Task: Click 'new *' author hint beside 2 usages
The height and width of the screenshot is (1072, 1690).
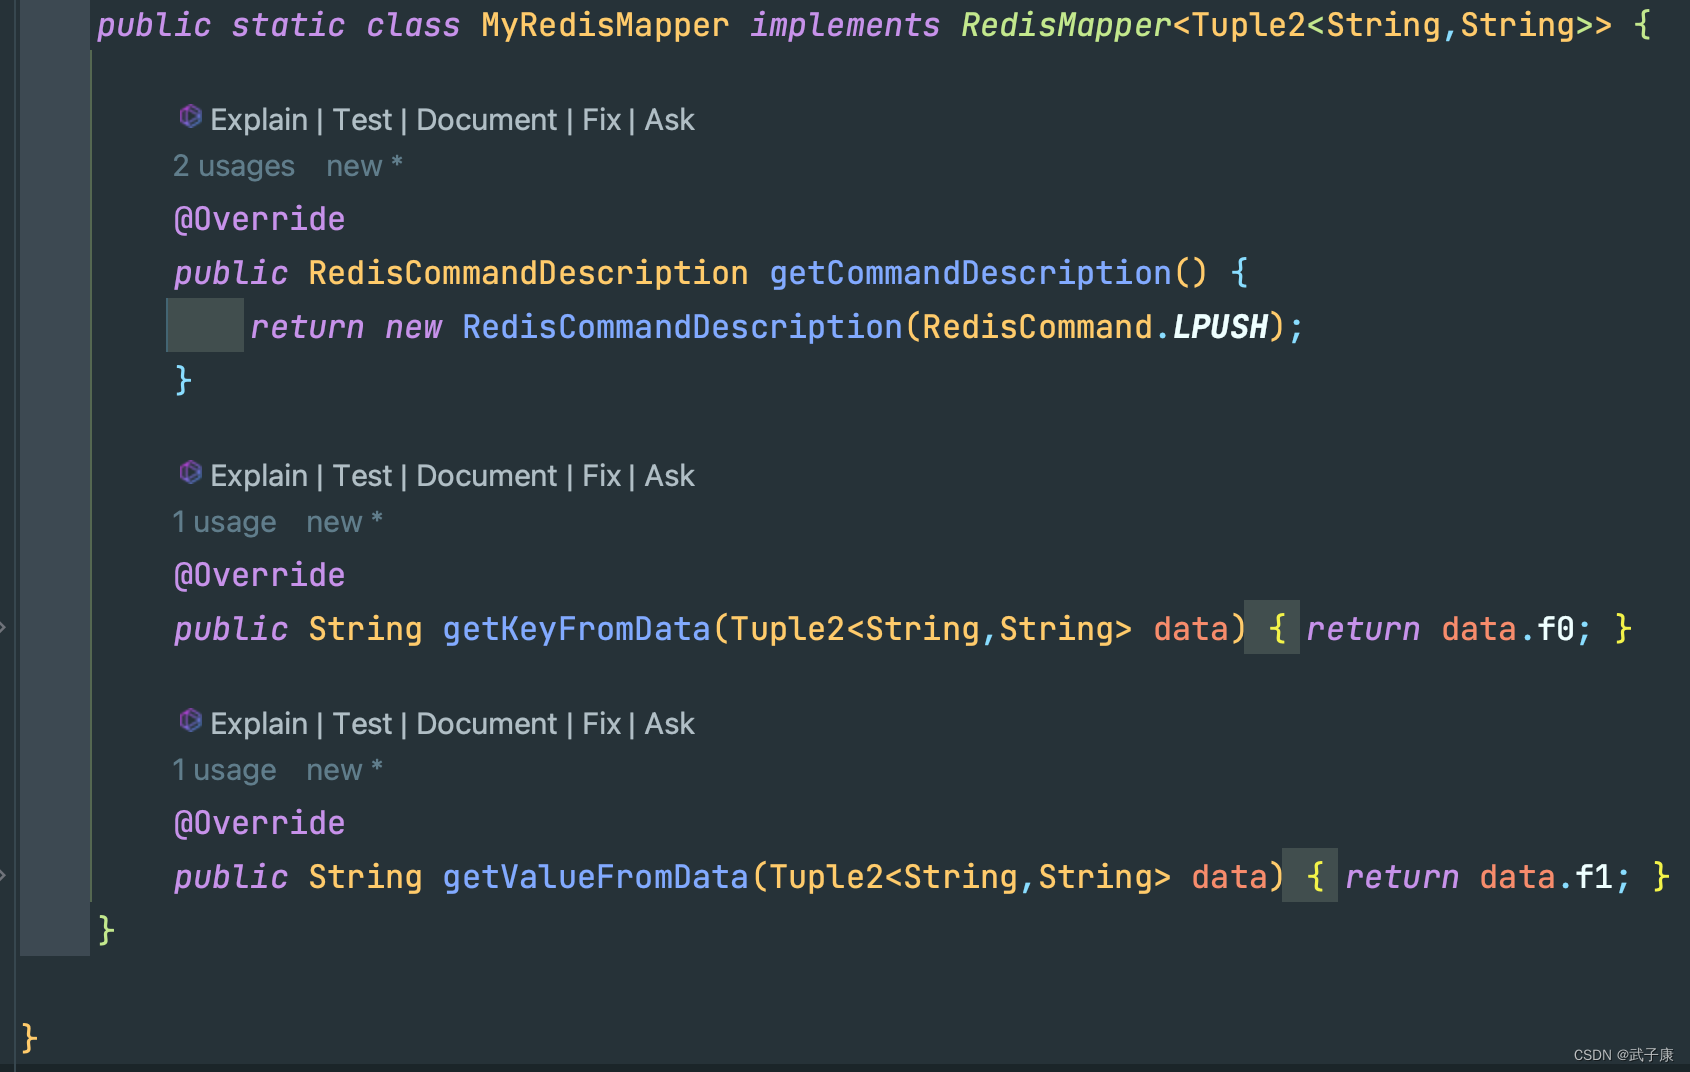Action: pyautogui.click(x=364, y=166)
